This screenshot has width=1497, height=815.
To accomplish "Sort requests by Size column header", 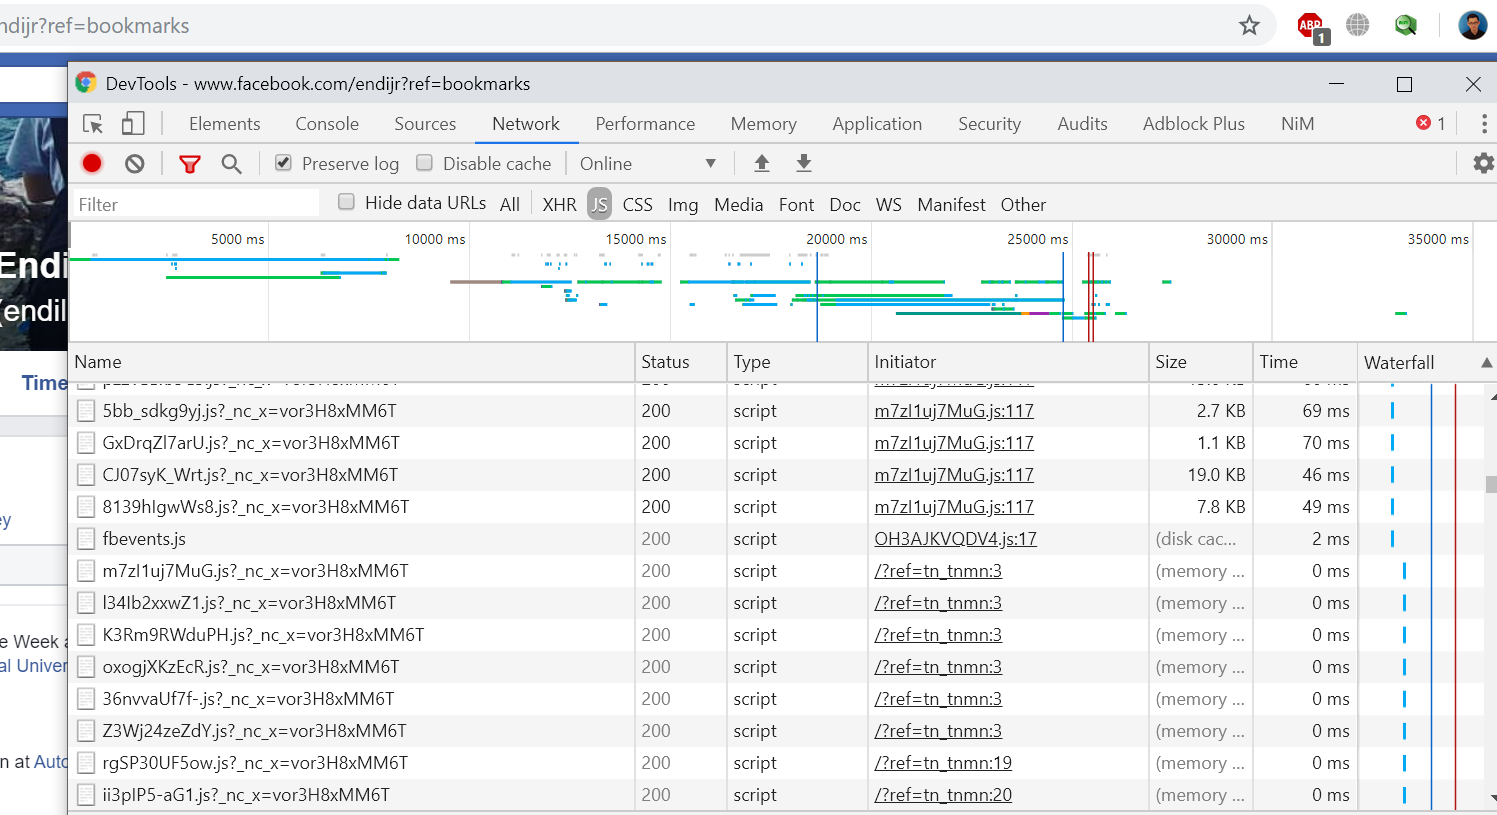I will point(1201,362).
